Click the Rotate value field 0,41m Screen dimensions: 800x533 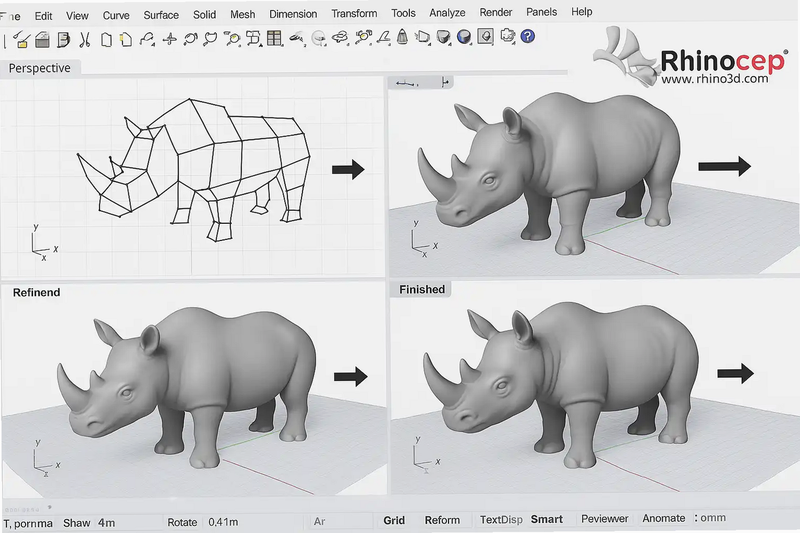pyautogui.click(x=223, y=522)
